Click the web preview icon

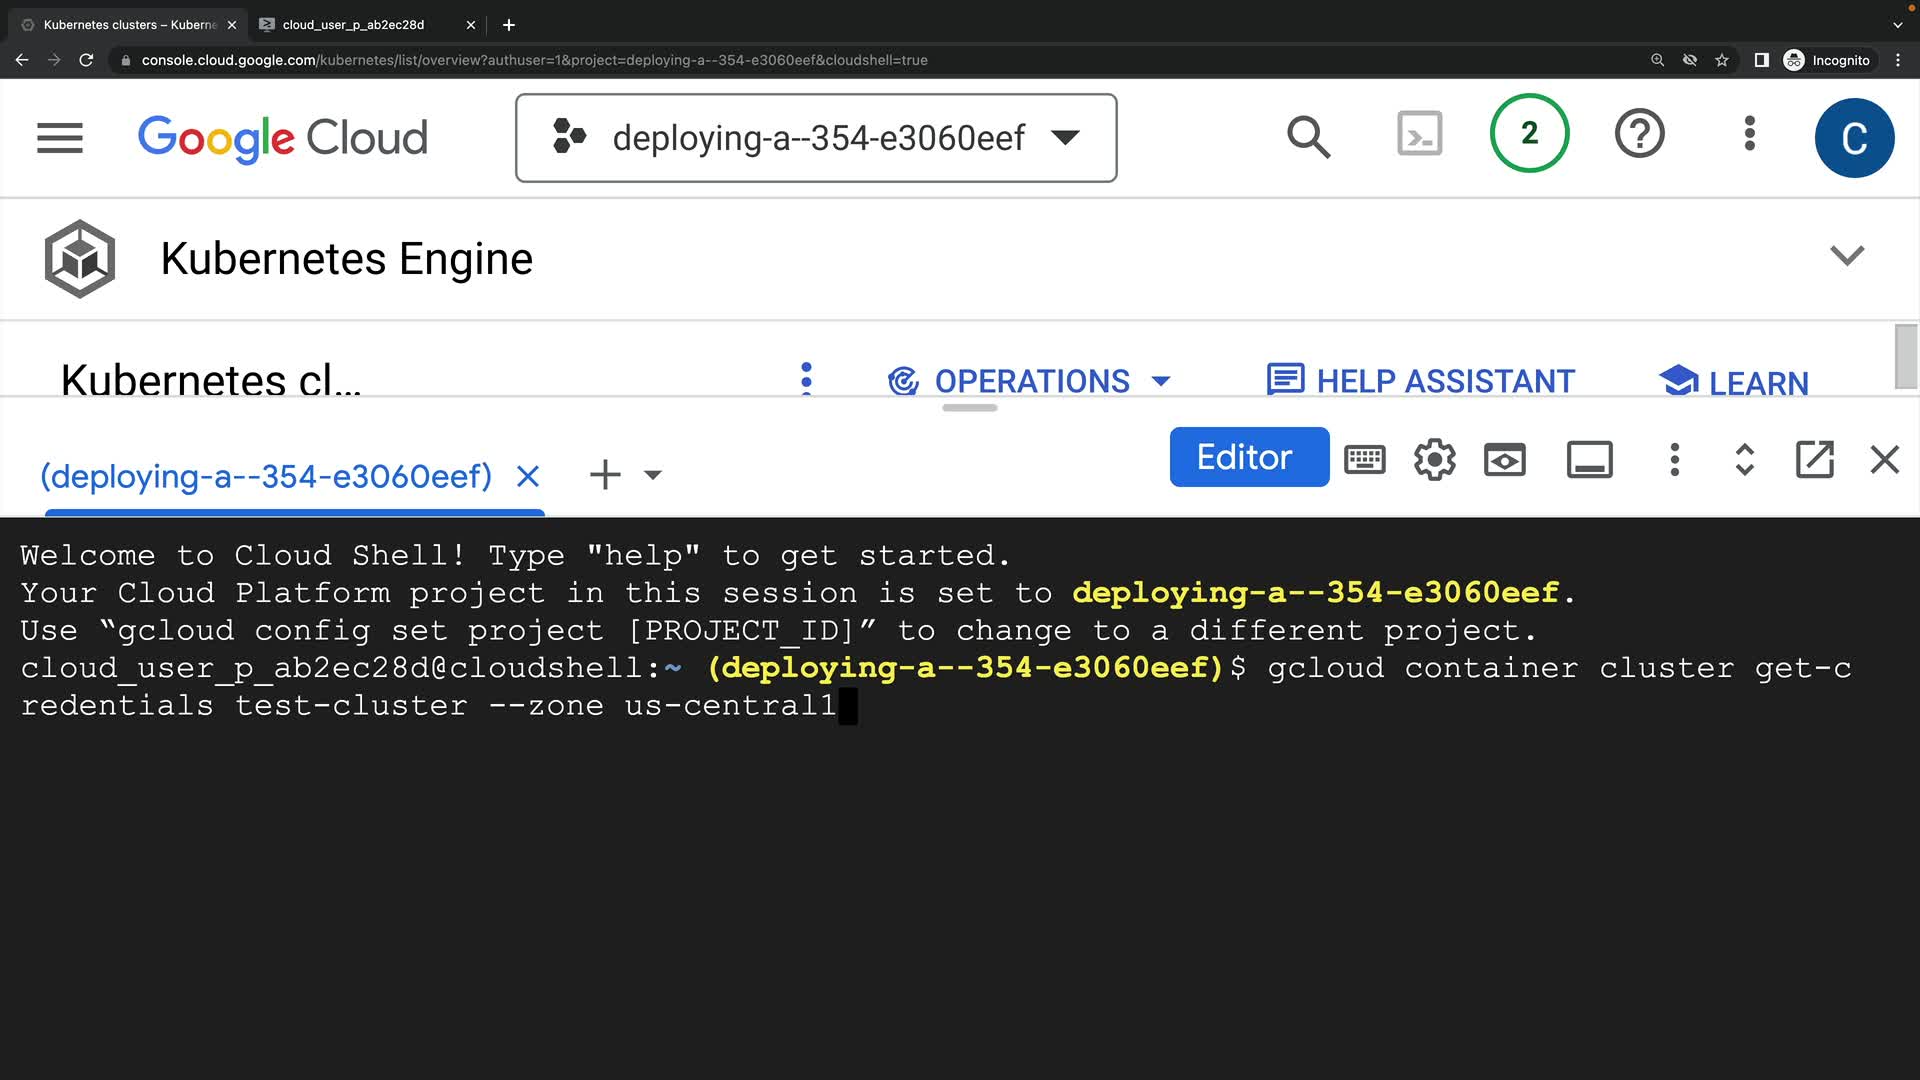coord(1504,460)
